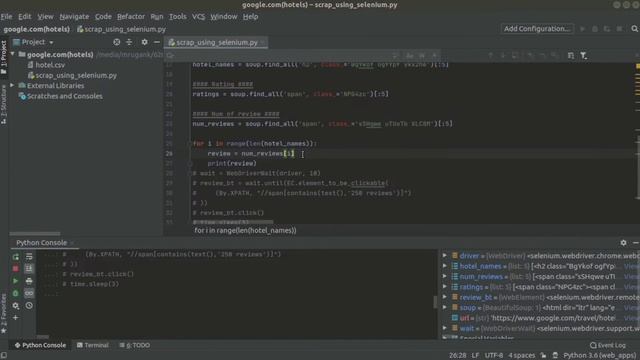Screen dimensions: 640x360
Task: Open Favorites side tool tab
Action: pyautogui.click(x=4, y=314)
